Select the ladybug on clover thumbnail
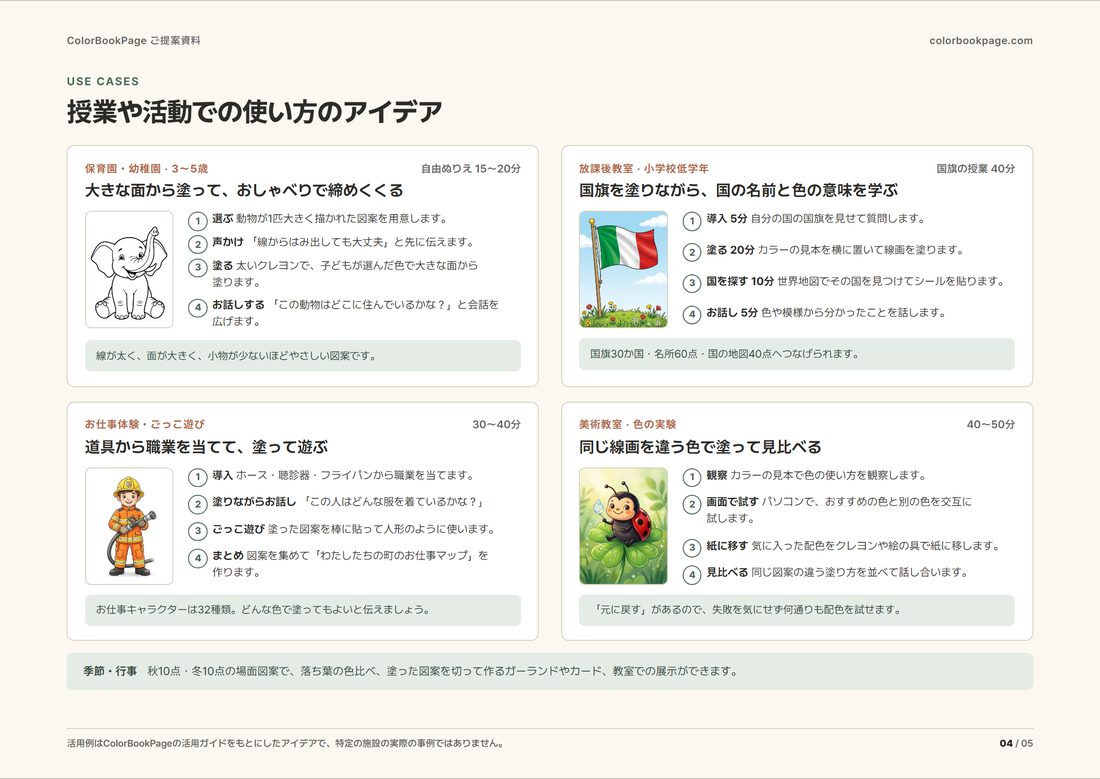 tap(624, 526)
